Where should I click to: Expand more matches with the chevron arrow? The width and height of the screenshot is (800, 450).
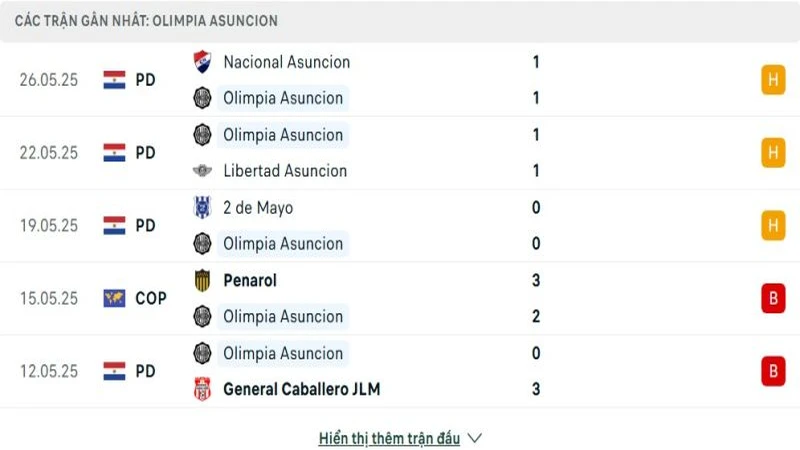click(475, 438)
